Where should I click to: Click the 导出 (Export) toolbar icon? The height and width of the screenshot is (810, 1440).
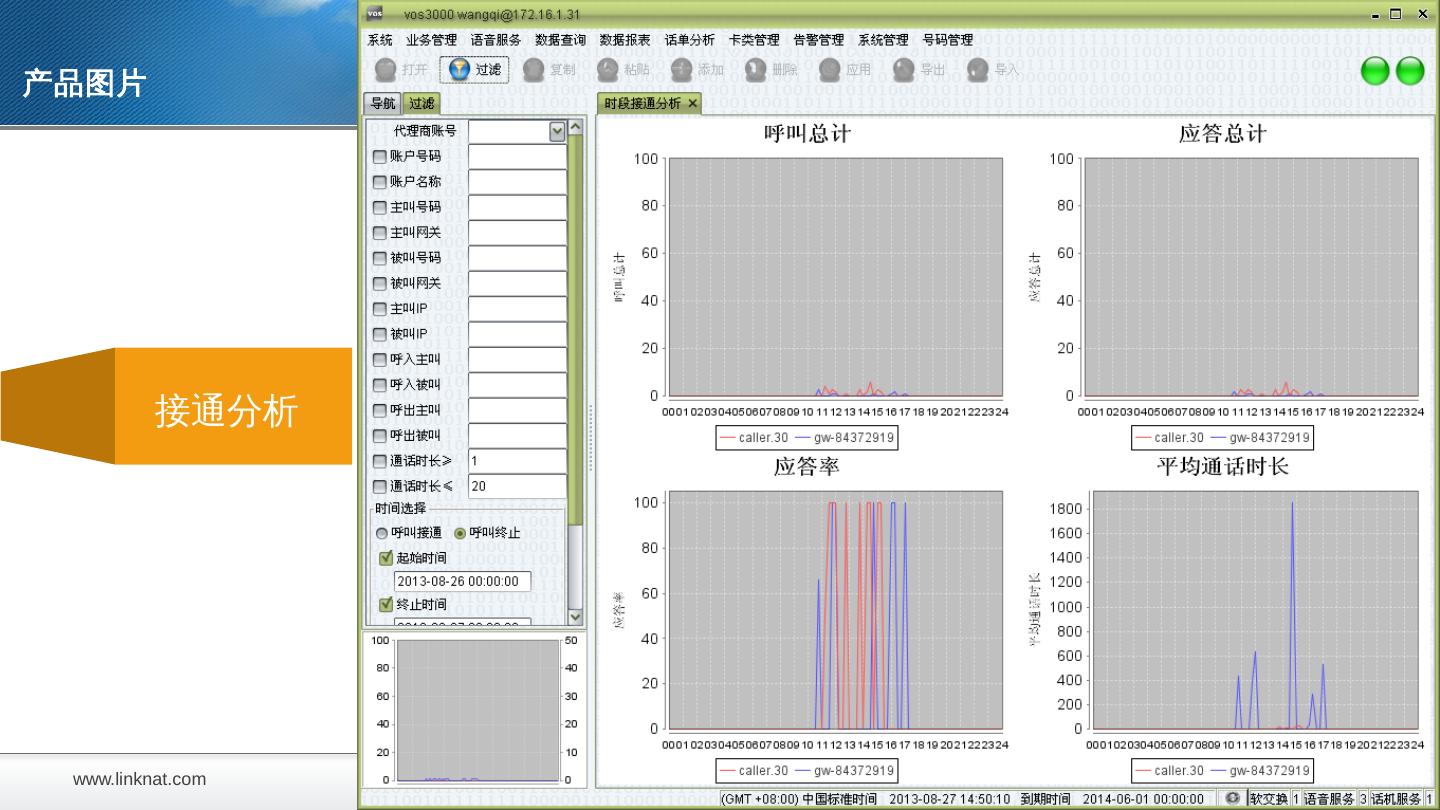(904, 70)
